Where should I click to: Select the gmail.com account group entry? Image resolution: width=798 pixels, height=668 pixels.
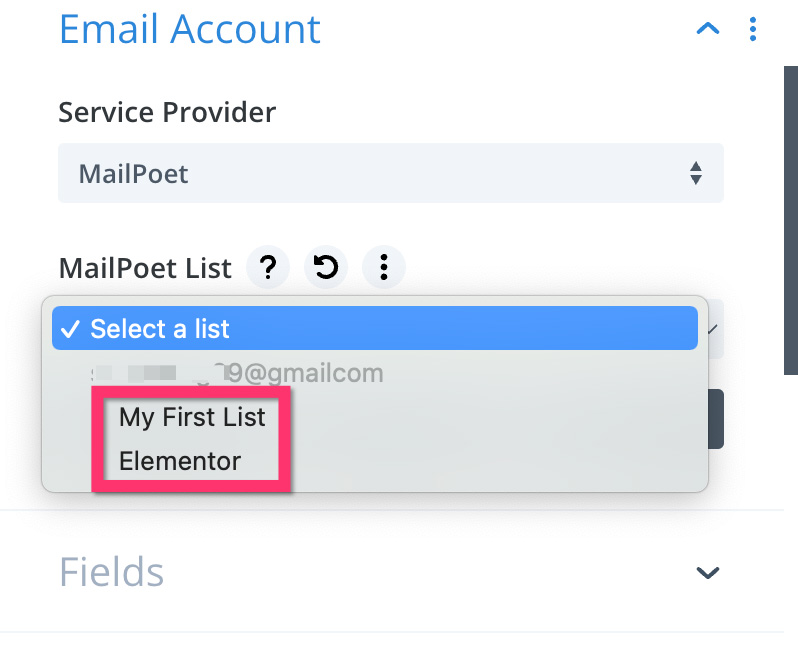click(237, 373)
